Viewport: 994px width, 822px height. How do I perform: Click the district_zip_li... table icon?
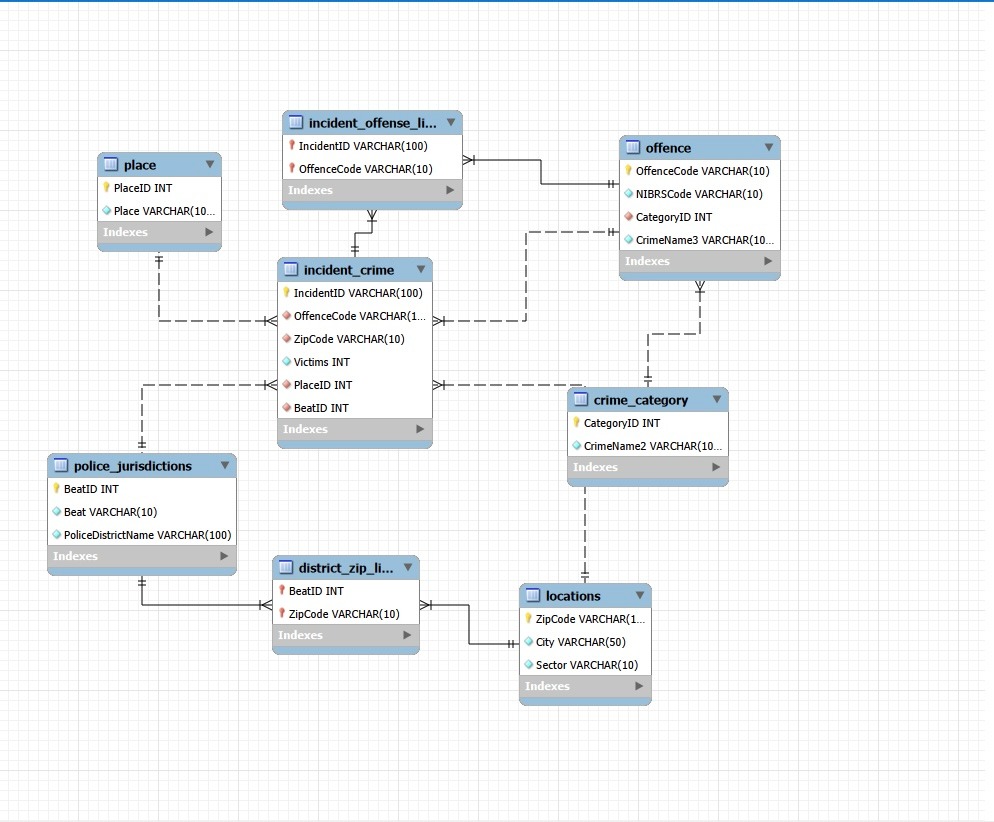coord(286,567)
